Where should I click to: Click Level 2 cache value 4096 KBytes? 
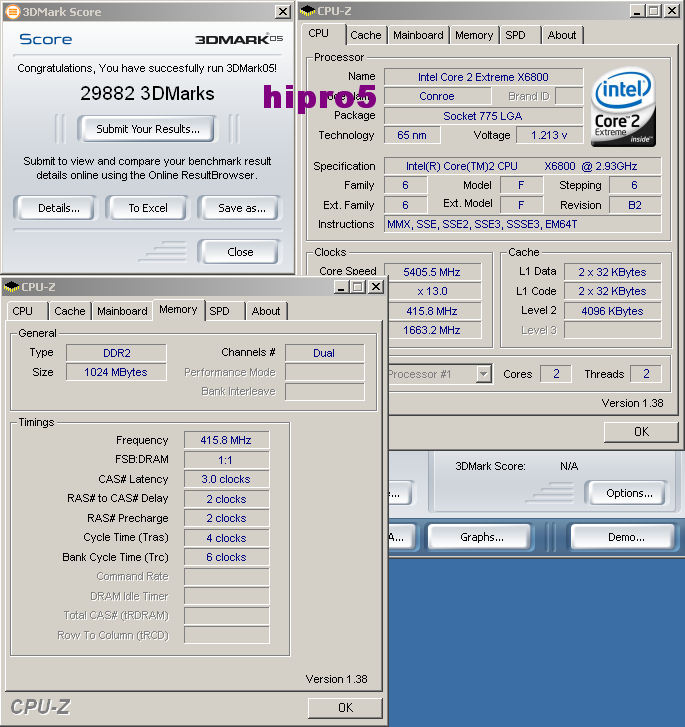pos(612,311)
